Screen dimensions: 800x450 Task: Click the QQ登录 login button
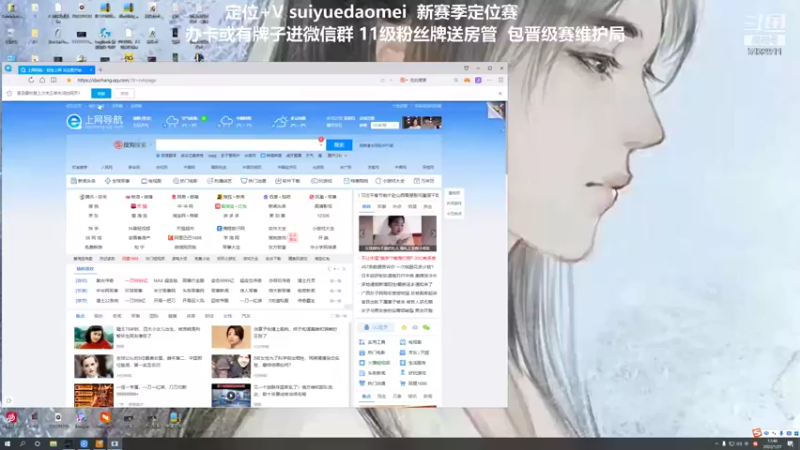(377, 328)
